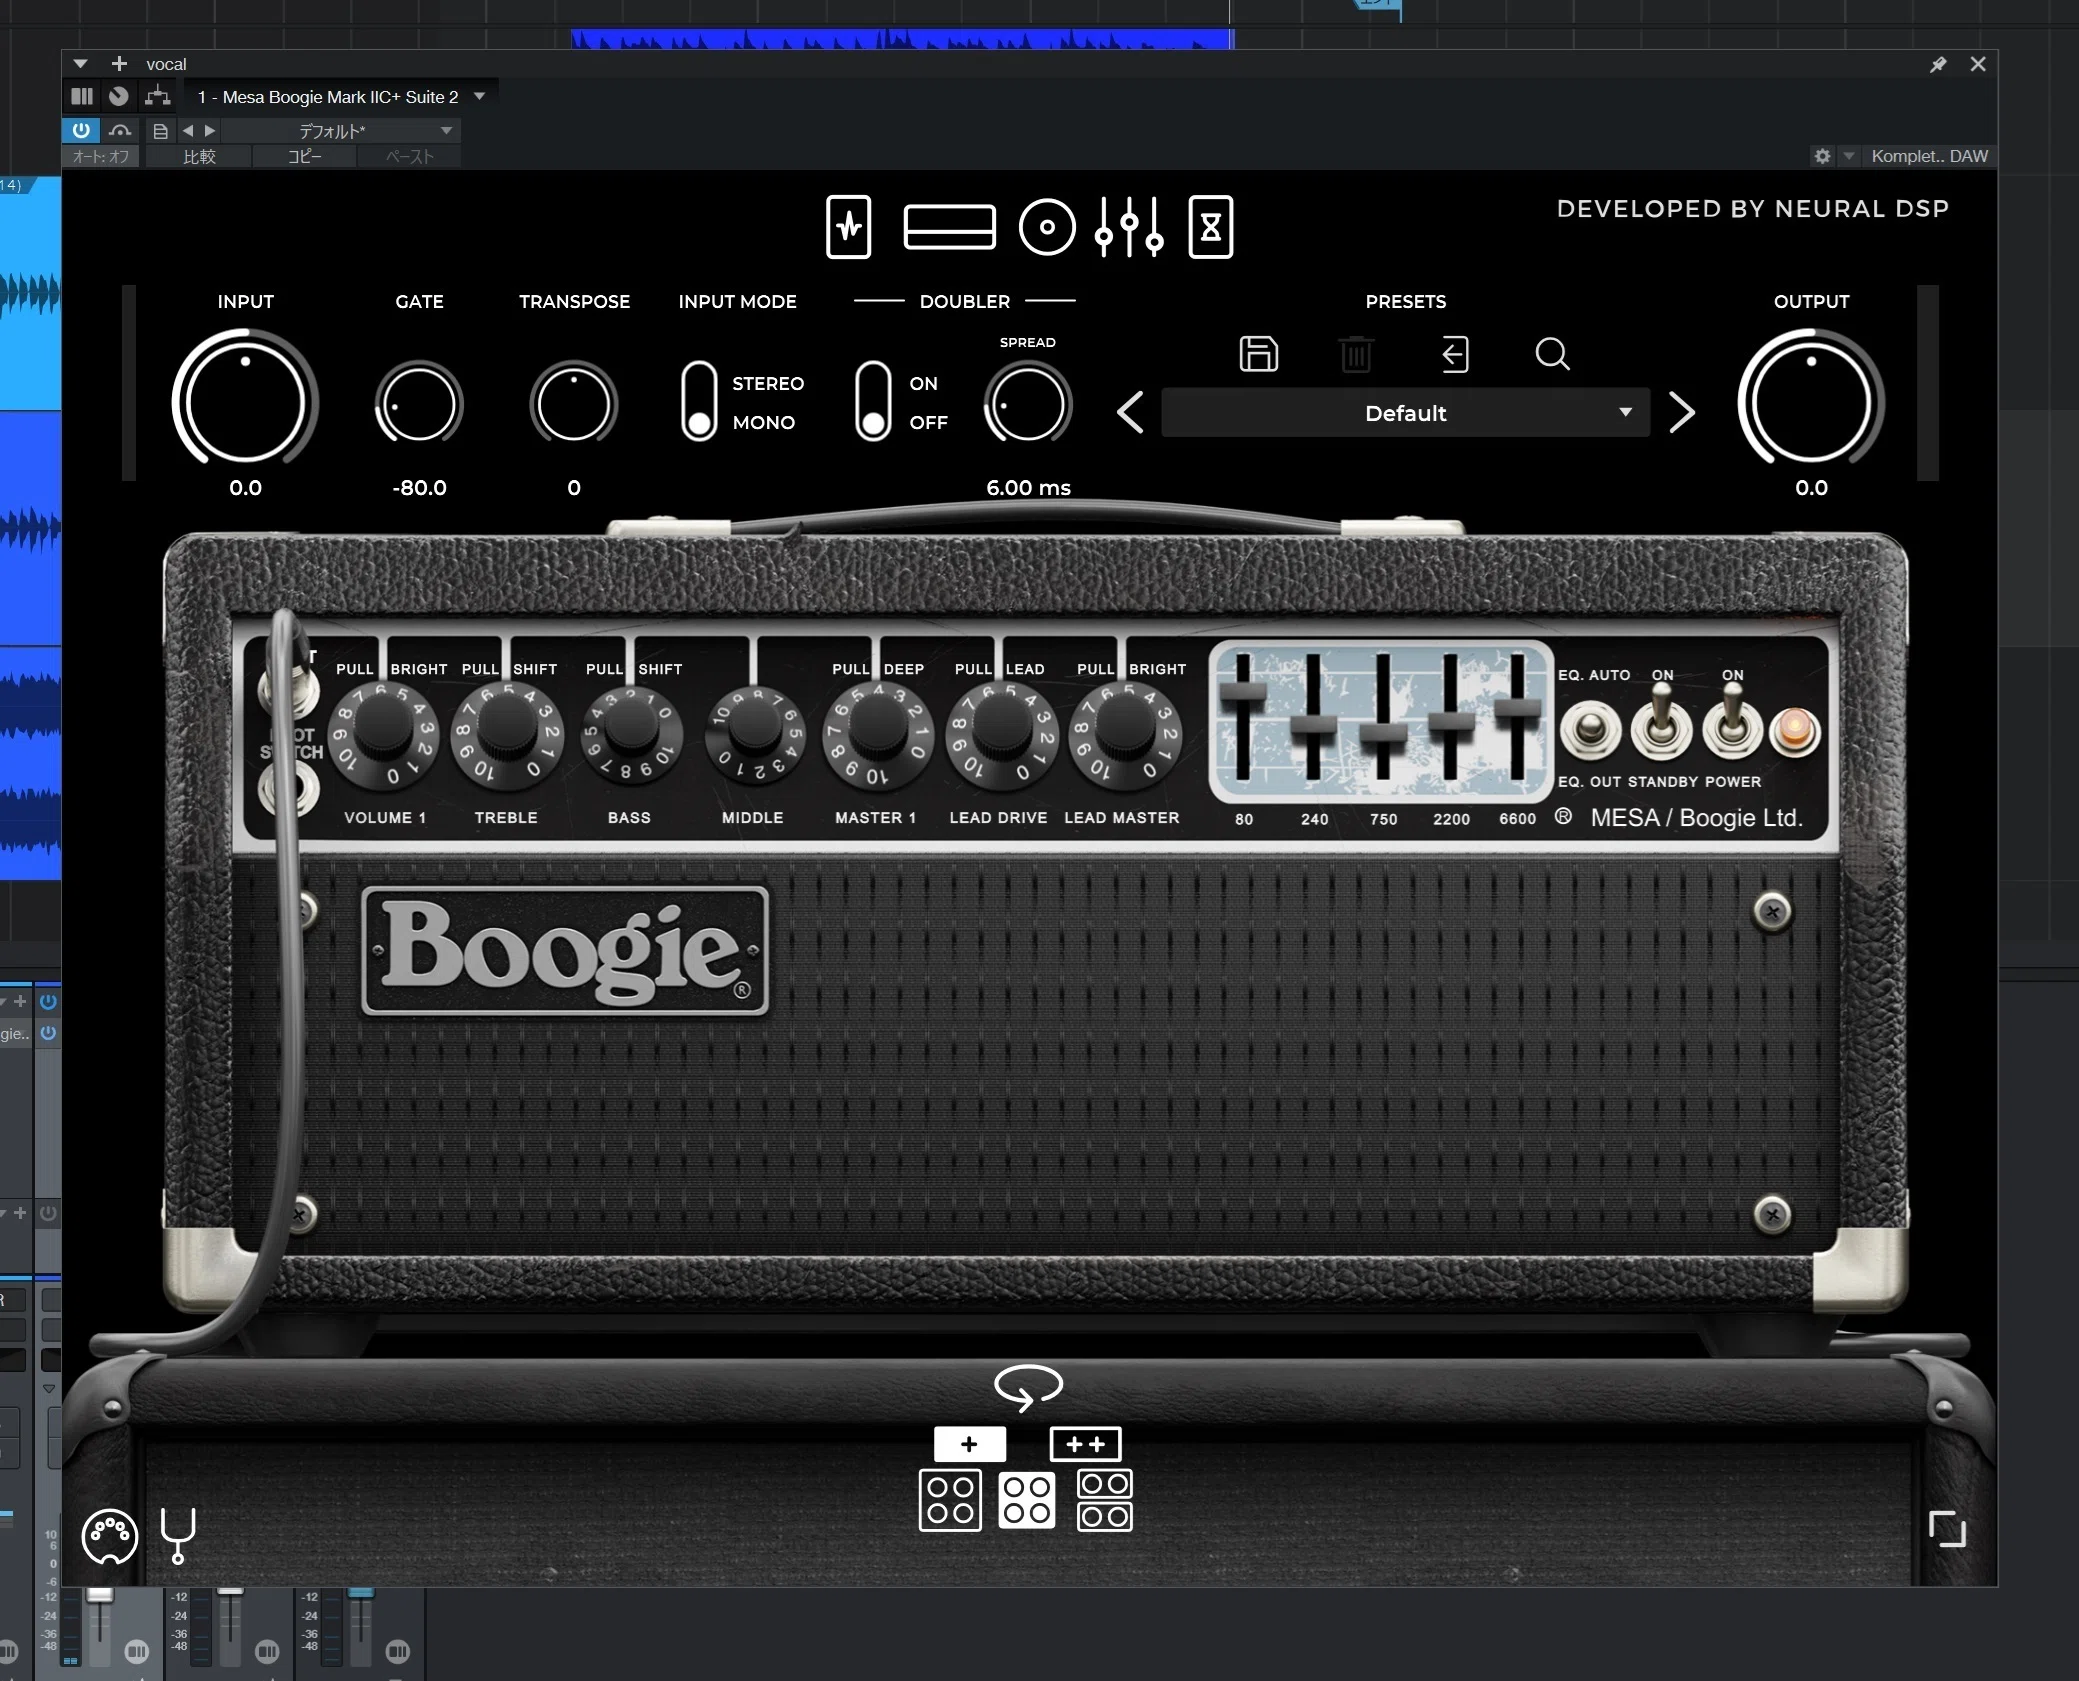Image resolution: width=2079 pixels, height=1681 pixels.
Task: Open MIDI mappings via the MIDI connector icon
Action: 110,1536
